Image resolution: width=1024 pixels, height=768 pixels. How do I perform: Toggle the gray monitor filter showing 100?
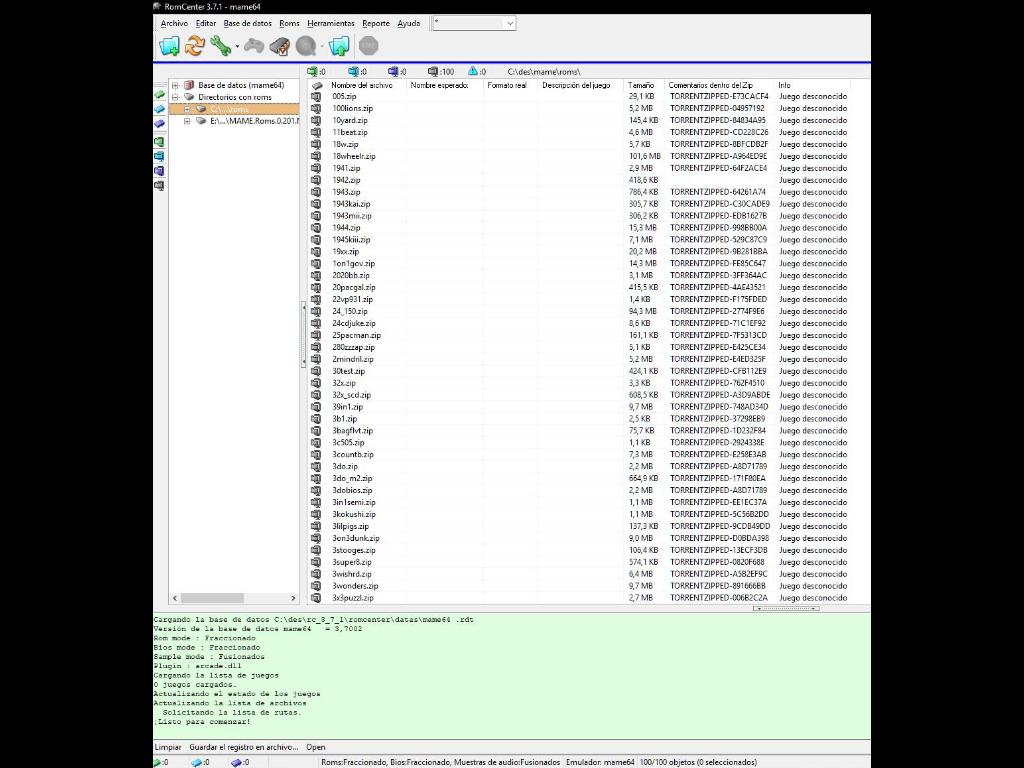pos(433,72)
